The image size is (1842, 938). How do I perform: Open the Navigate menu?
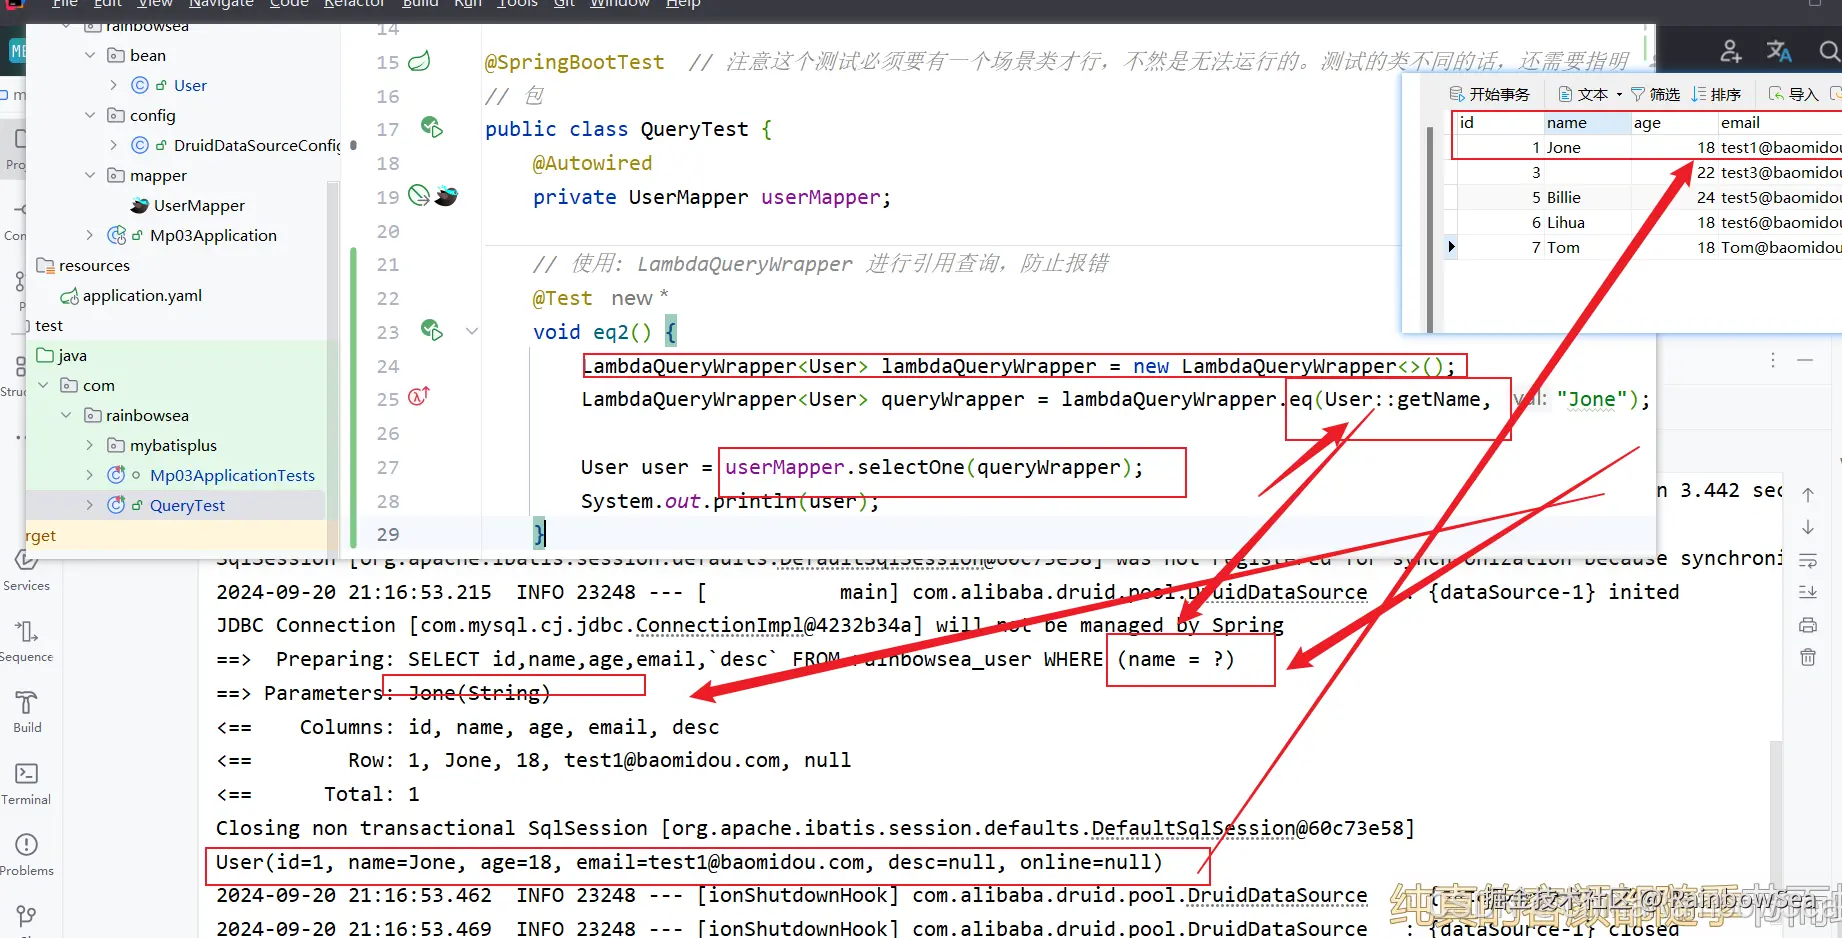tap(221, 4)
